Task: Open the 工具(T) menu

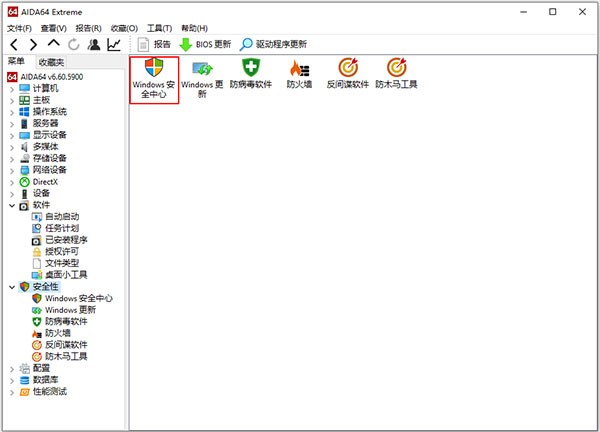Action: point(159,28)
